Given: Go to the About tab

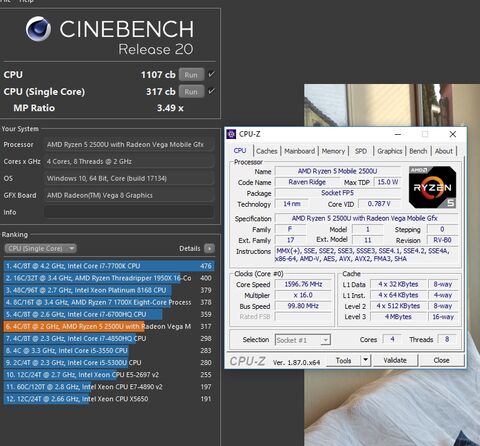Looking at the screenshot, I should (x=444, y=151).
